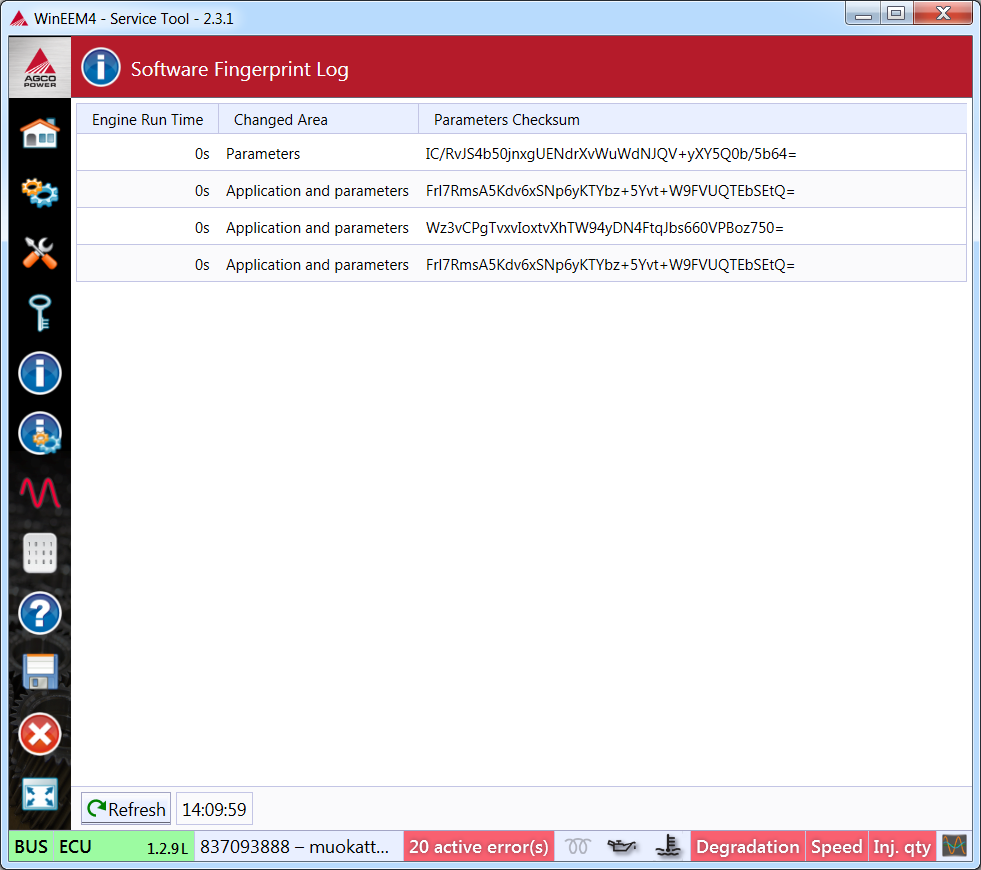The width and height of the screenshot is (981, 870).
Task: Click the oil can status icon
Action: tap(622, 847)
